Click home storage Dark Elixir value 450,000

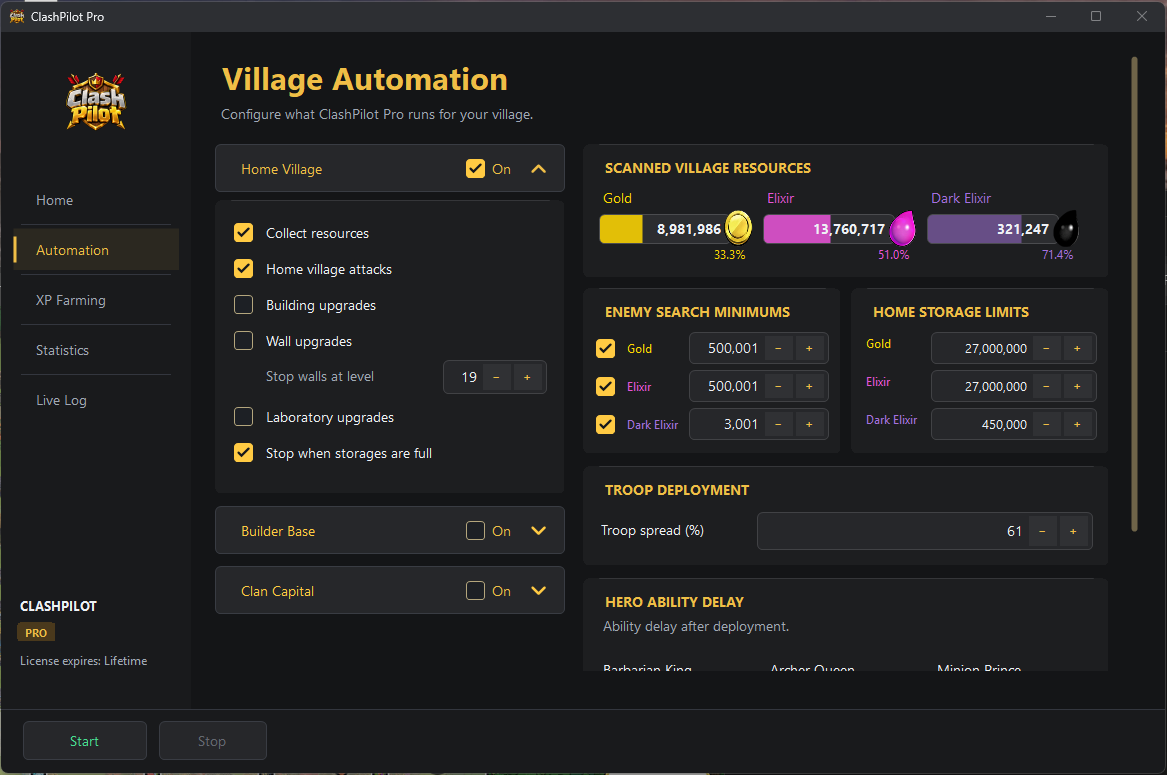(x=1004, y=424)
